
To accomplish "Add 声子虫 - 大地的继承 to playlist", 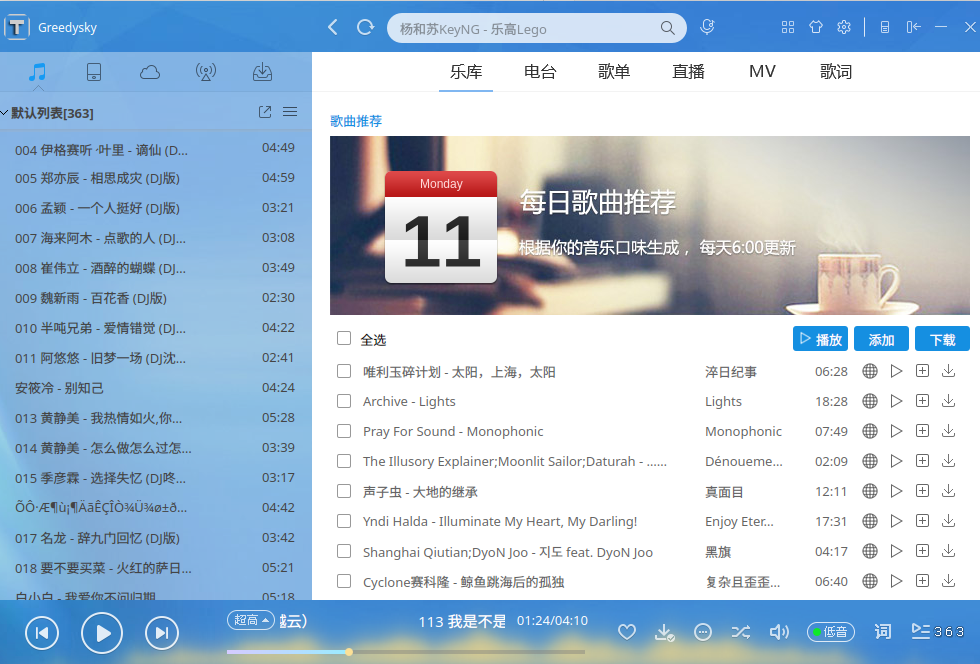I will point(922,491).
